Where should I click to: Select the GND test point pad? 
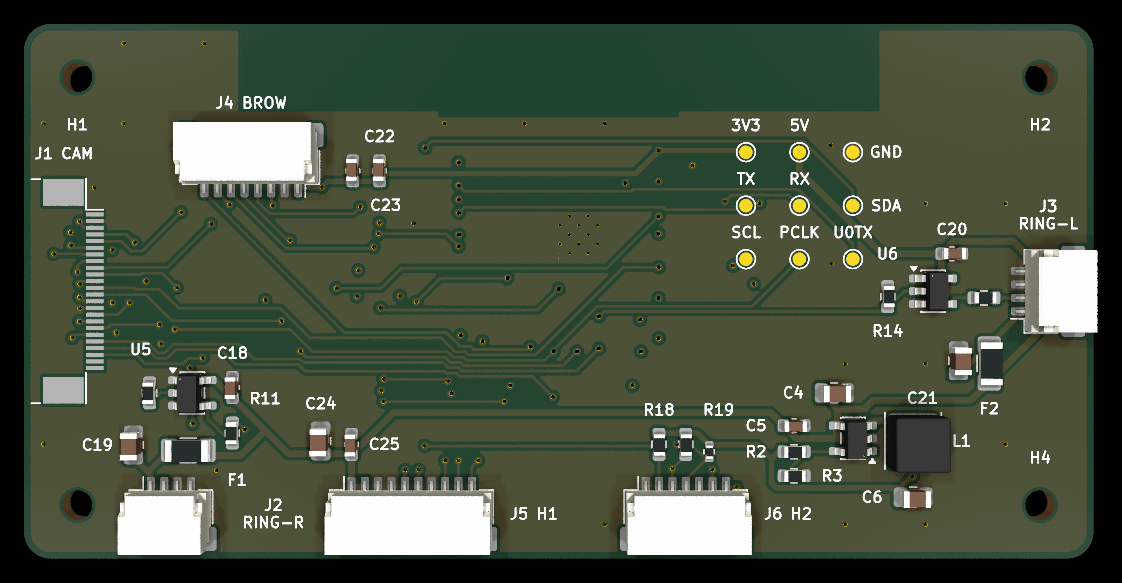click(x=852, y=152)
